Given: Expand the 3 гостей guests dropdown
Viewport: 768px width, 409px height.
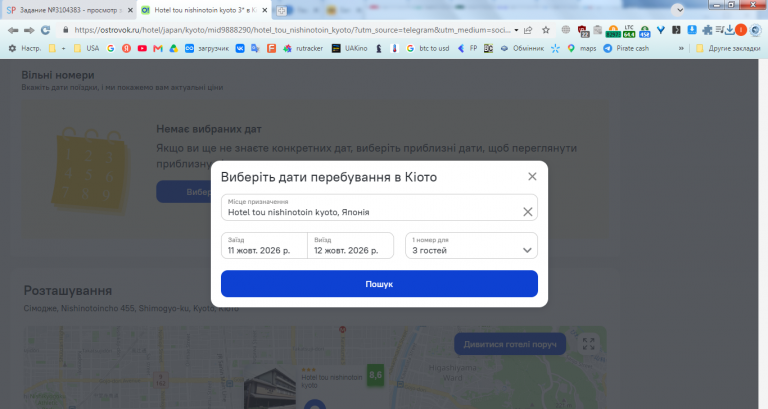Looking at the screenshot, I should point(471,245).
